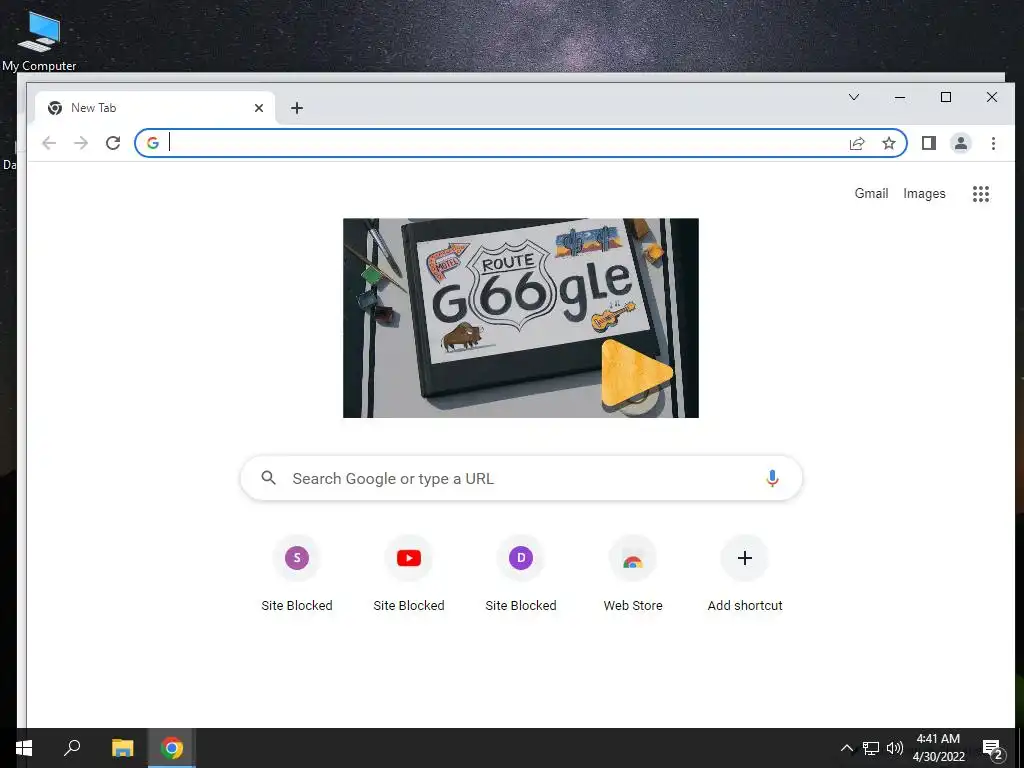Open the Route 66 doodle image
Screen dimensions: 1024x768
tap(520, 318)
